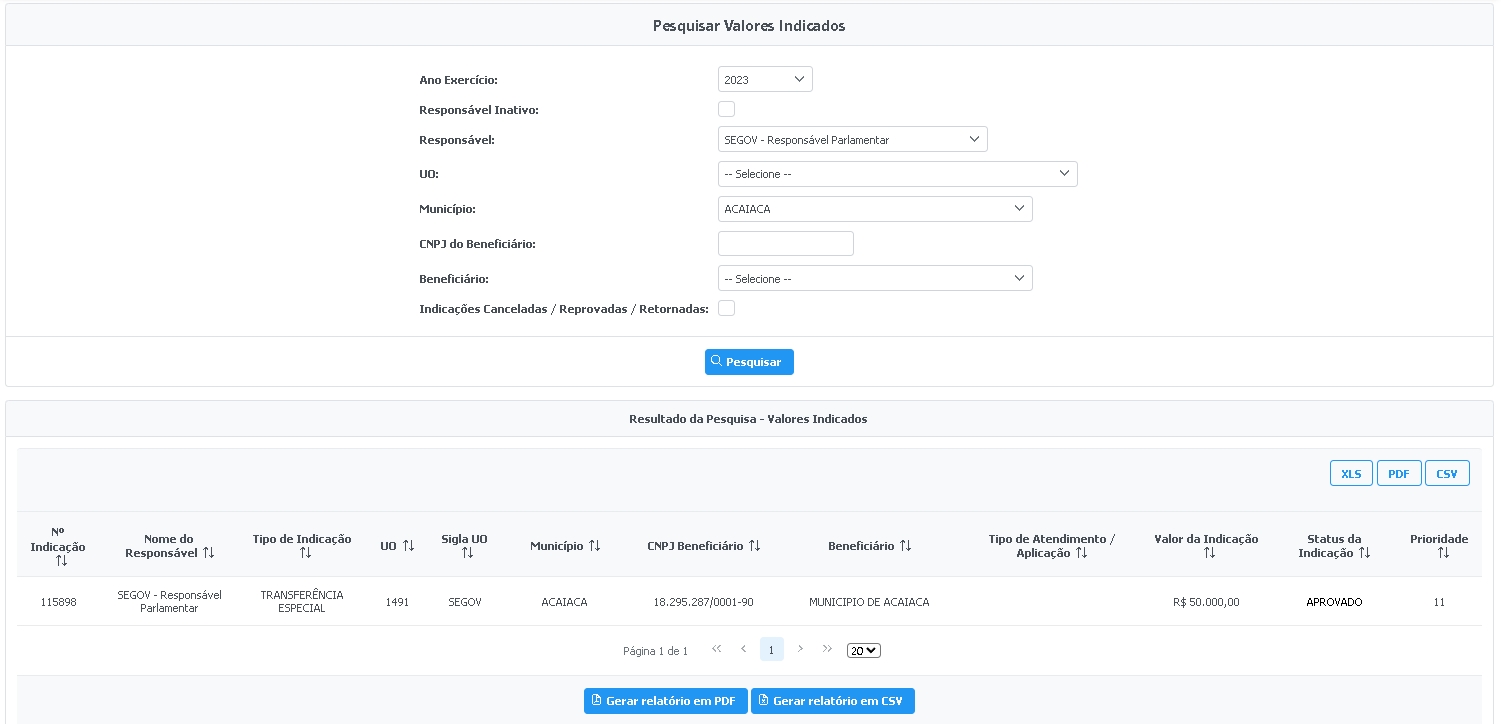1501x724 pixels.
Task: Click into CNPJ do Beneficiário field
Action: click(x=786, y=244)
